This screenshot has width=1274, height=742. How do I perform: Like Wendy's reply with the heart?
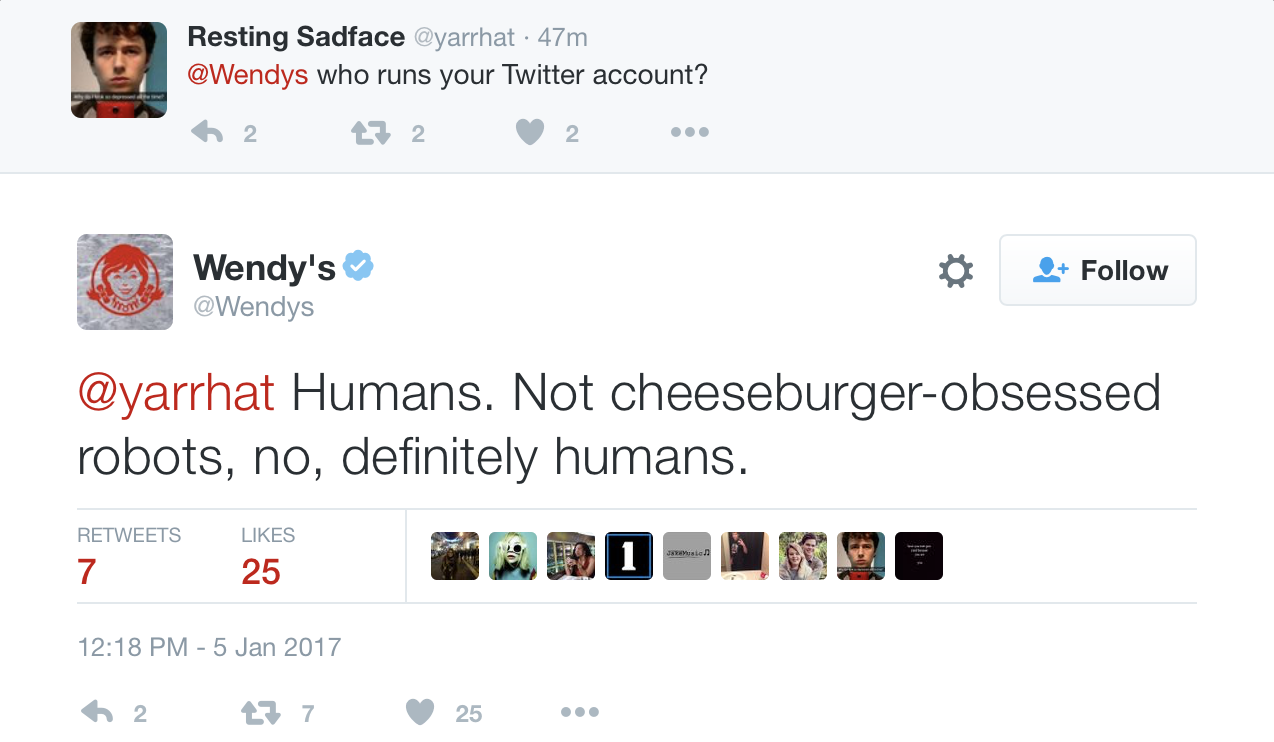click(421, 712)
